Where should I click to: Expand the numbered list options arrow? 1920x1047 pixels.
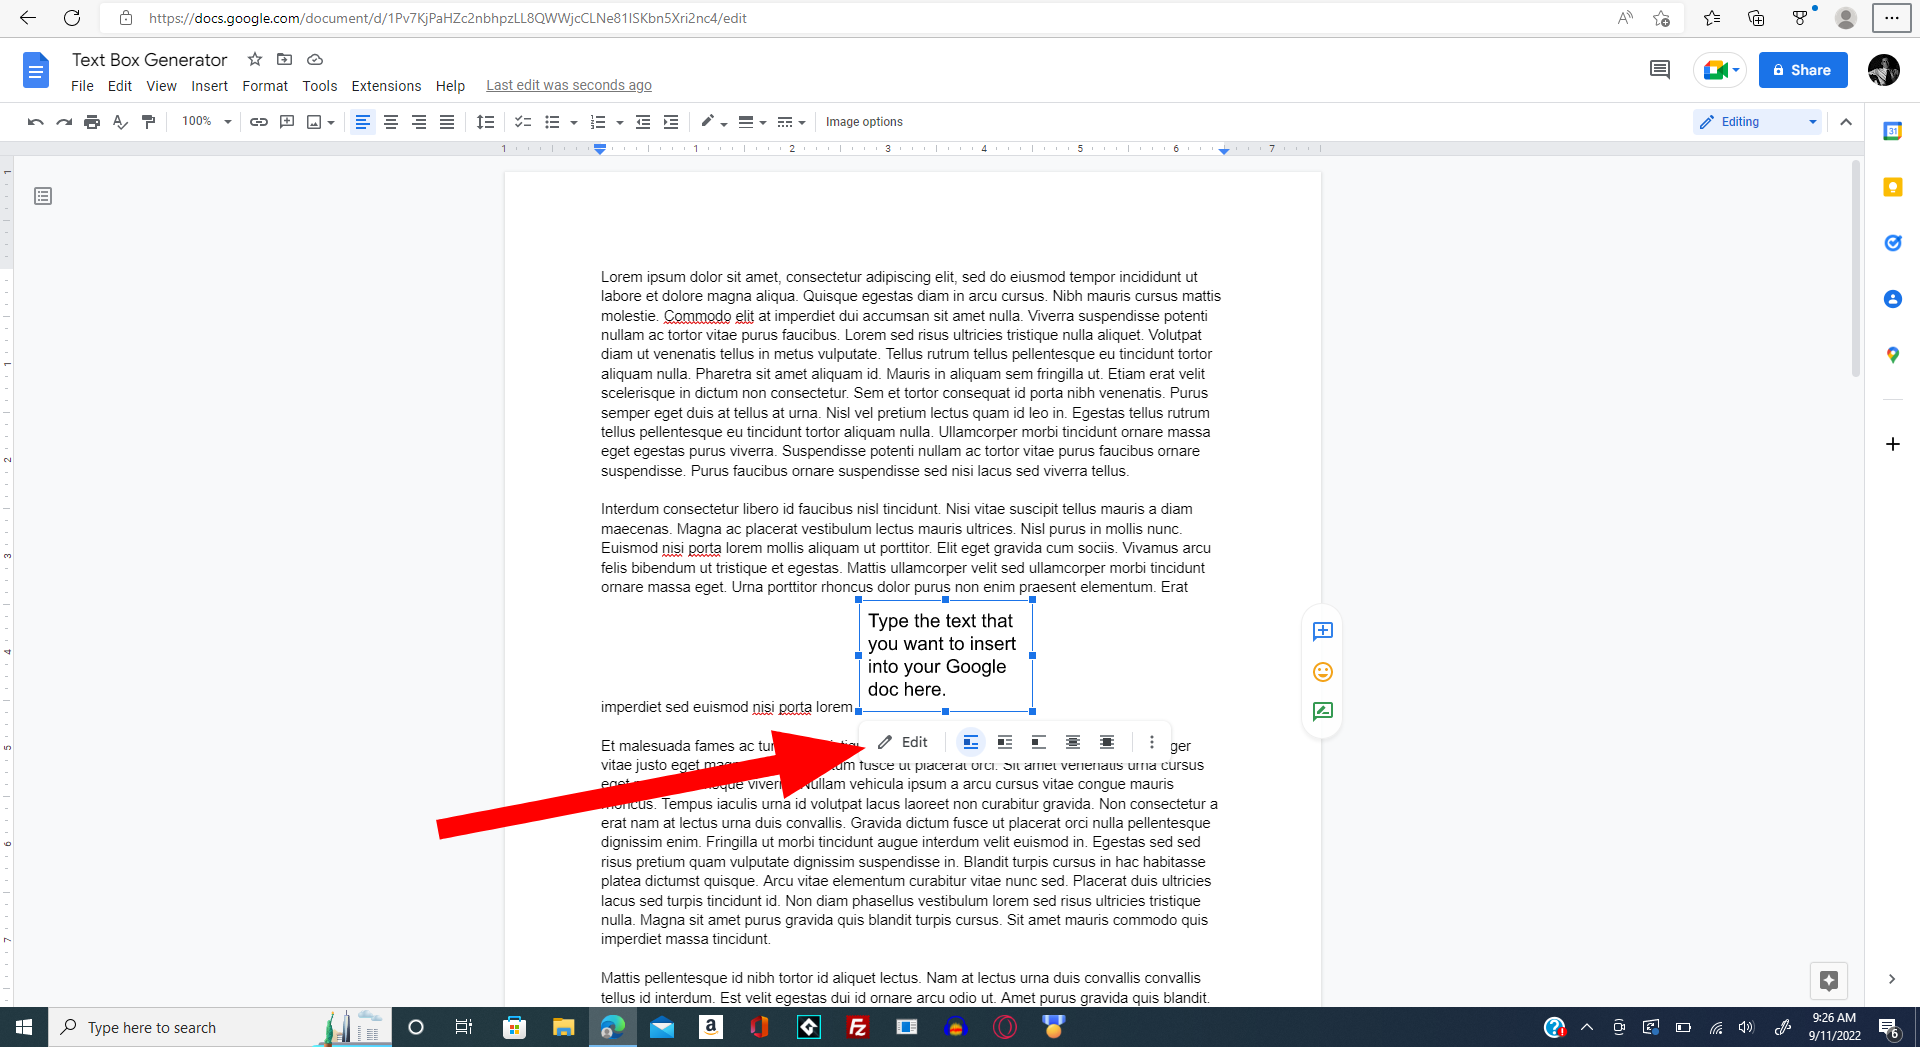[618, 121]
